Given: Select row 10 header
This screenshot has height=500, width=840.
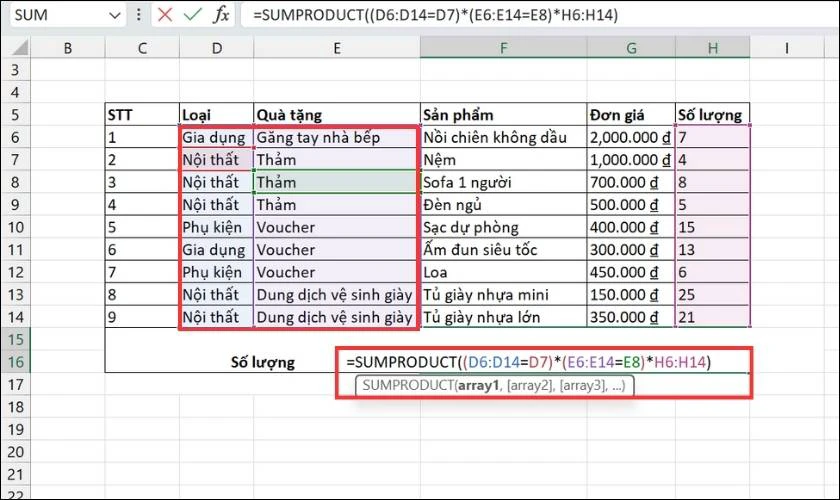Looking at the screenshot, I should click(x=15, y=227).
